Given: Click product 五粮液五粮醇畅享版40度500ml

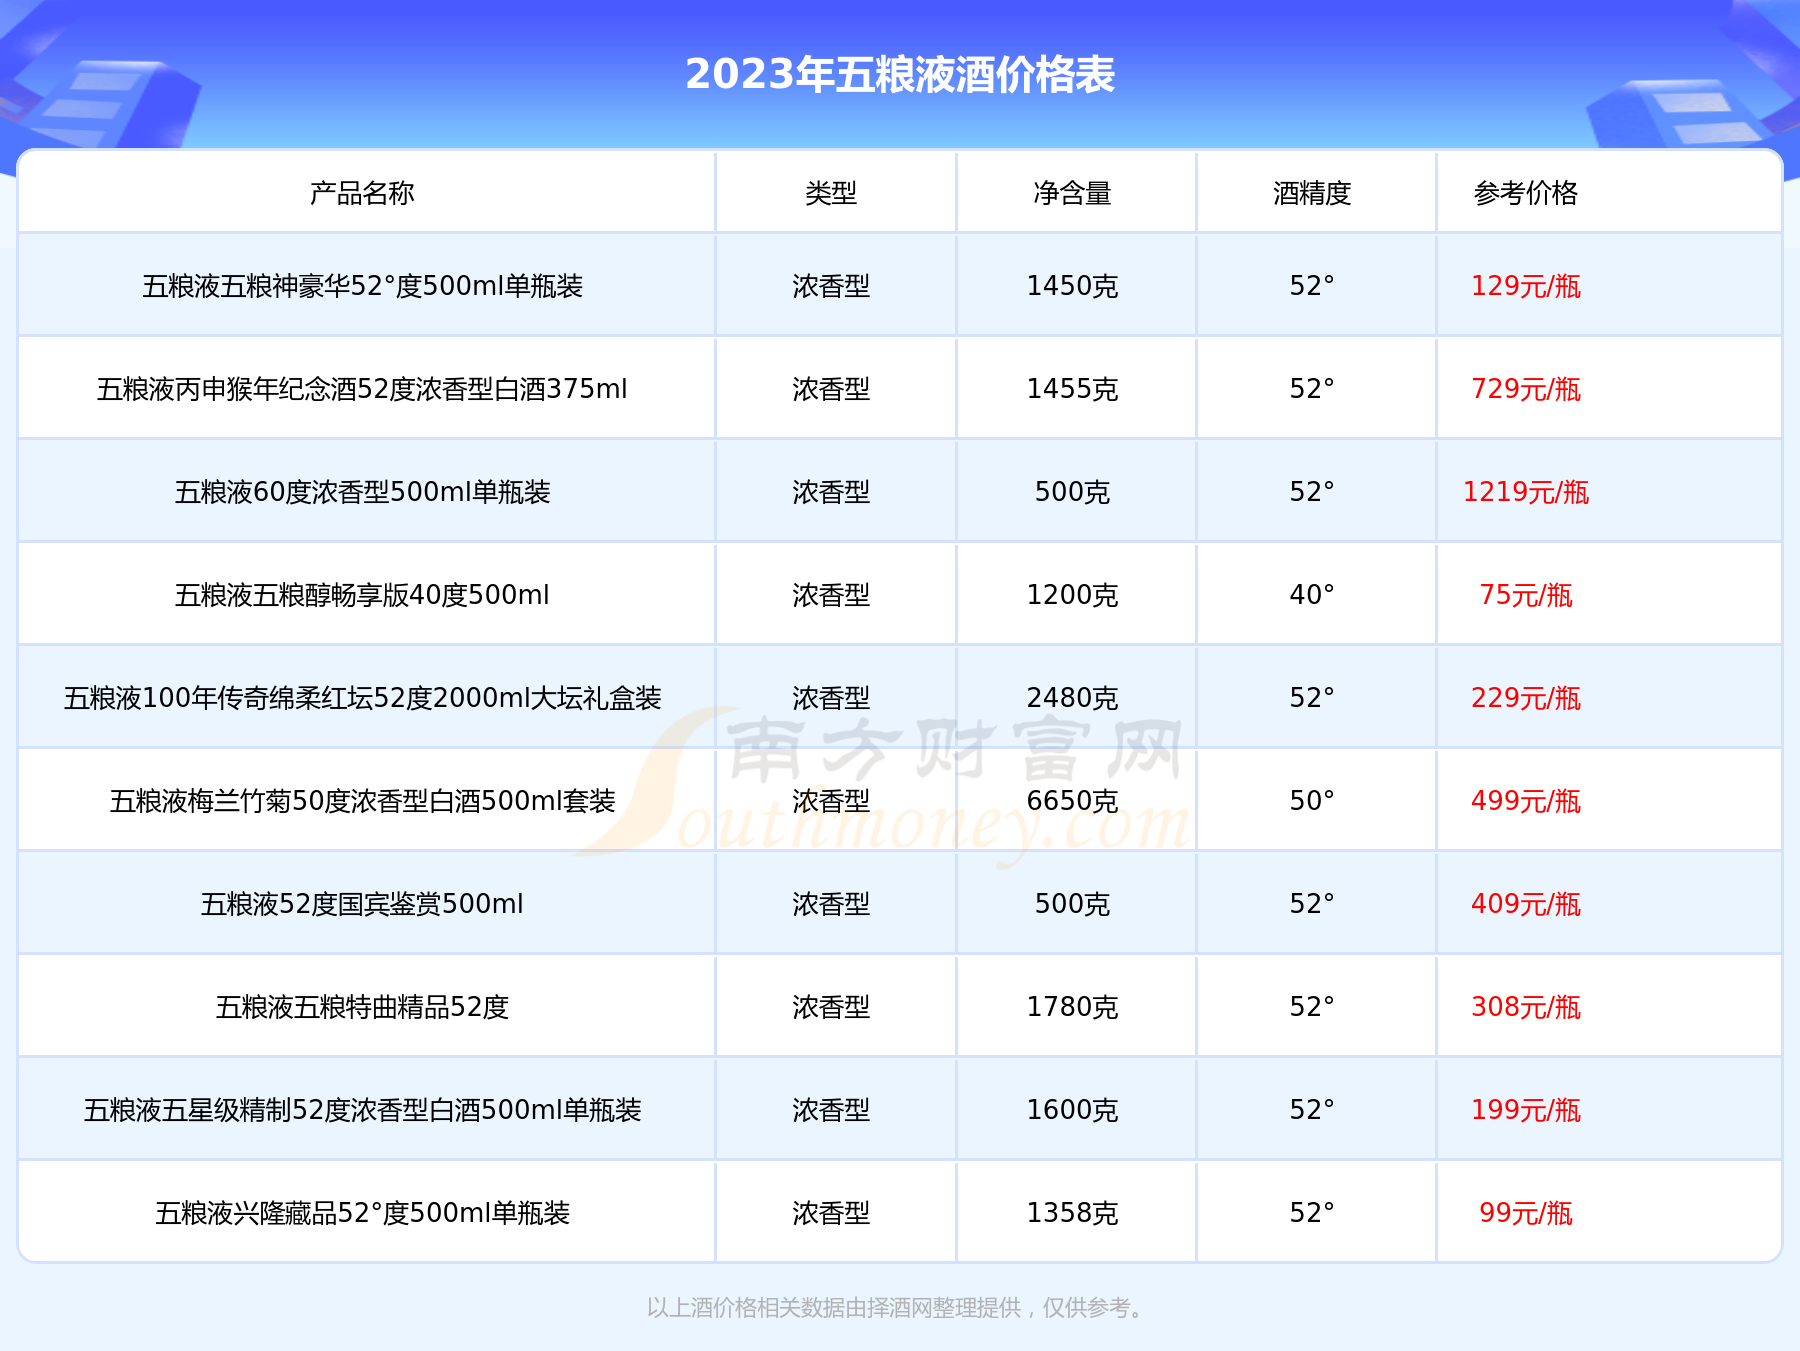Looking at the screenshot, I should pos(362,595).
